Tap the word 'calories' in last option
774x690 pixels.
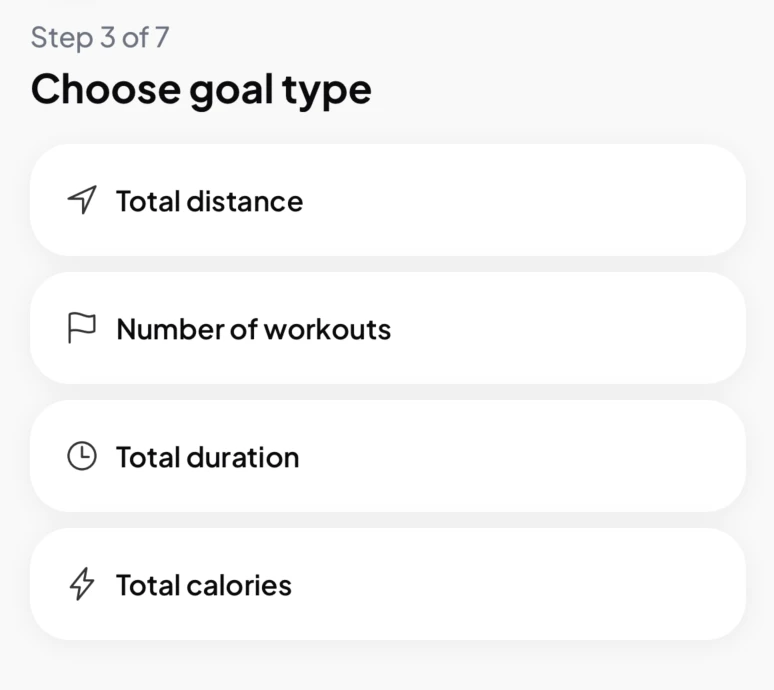239,585
